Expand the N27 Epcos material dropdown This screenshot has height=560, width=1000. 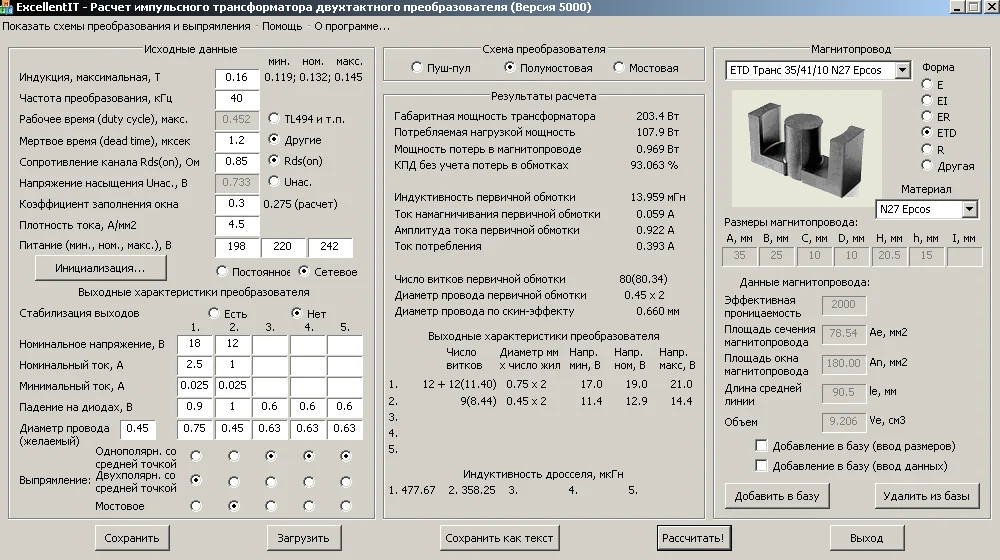pyautogui.click(x=968, y=209)
